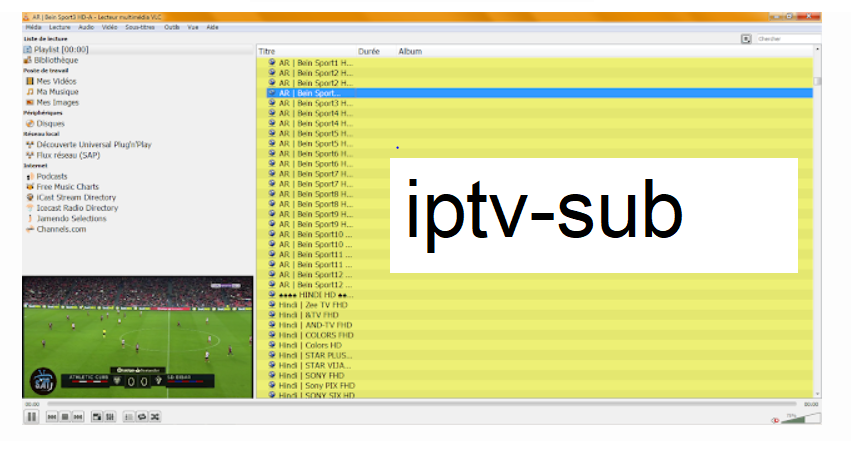Image resolution: width=851 pixels, height=453 pixels.
Task: Open Channels.com in the sidebar
Action: tap(56, 229)
